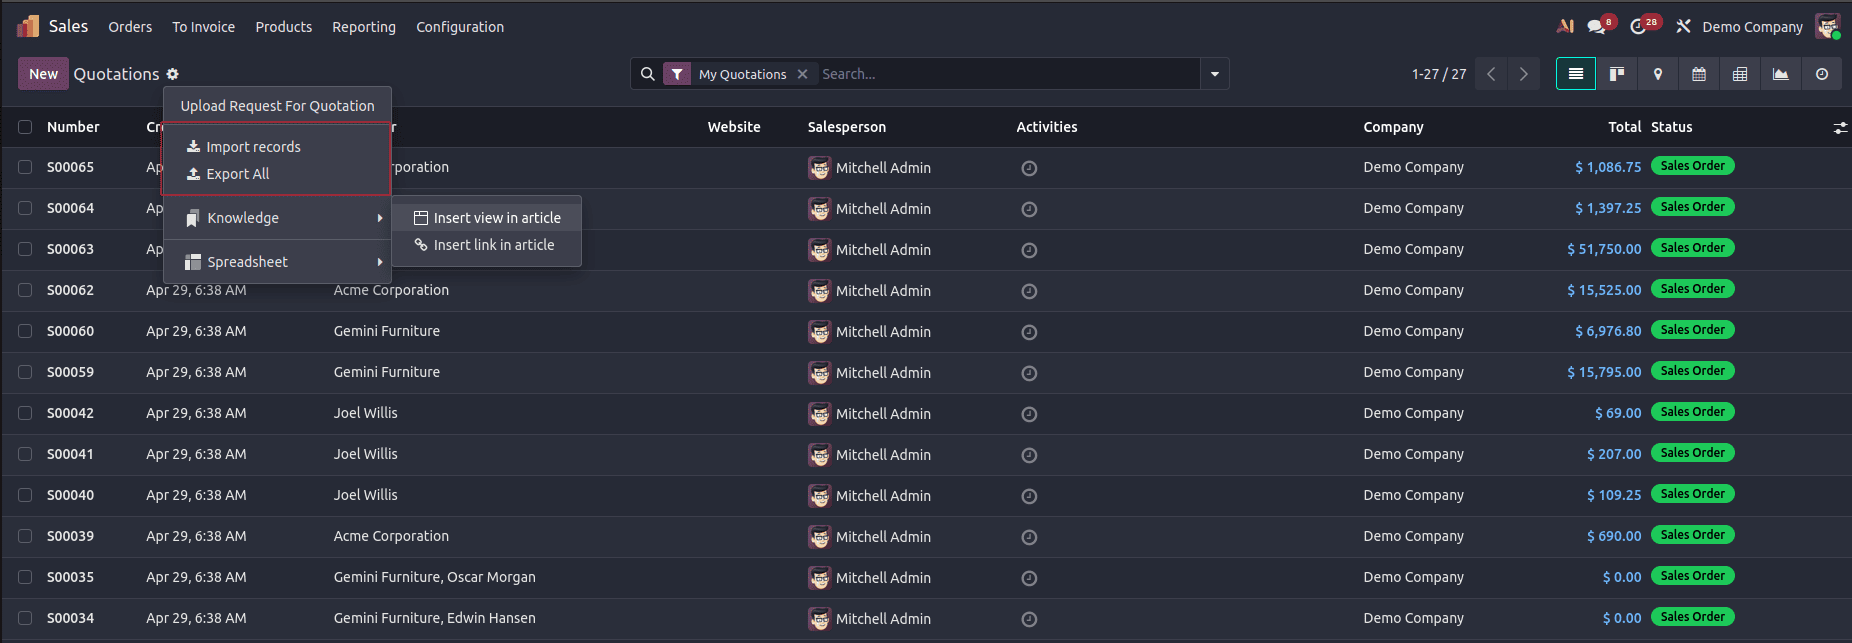This screenshot has width=1852, height=643.
Task: Open optional columns adjust icon
Action: [x=1840, y=128]
